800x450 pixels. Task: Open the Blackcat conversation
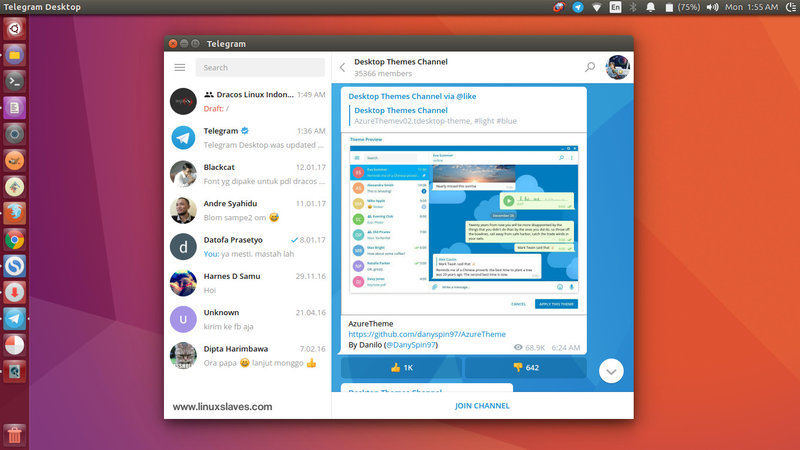tap(247, 174)
